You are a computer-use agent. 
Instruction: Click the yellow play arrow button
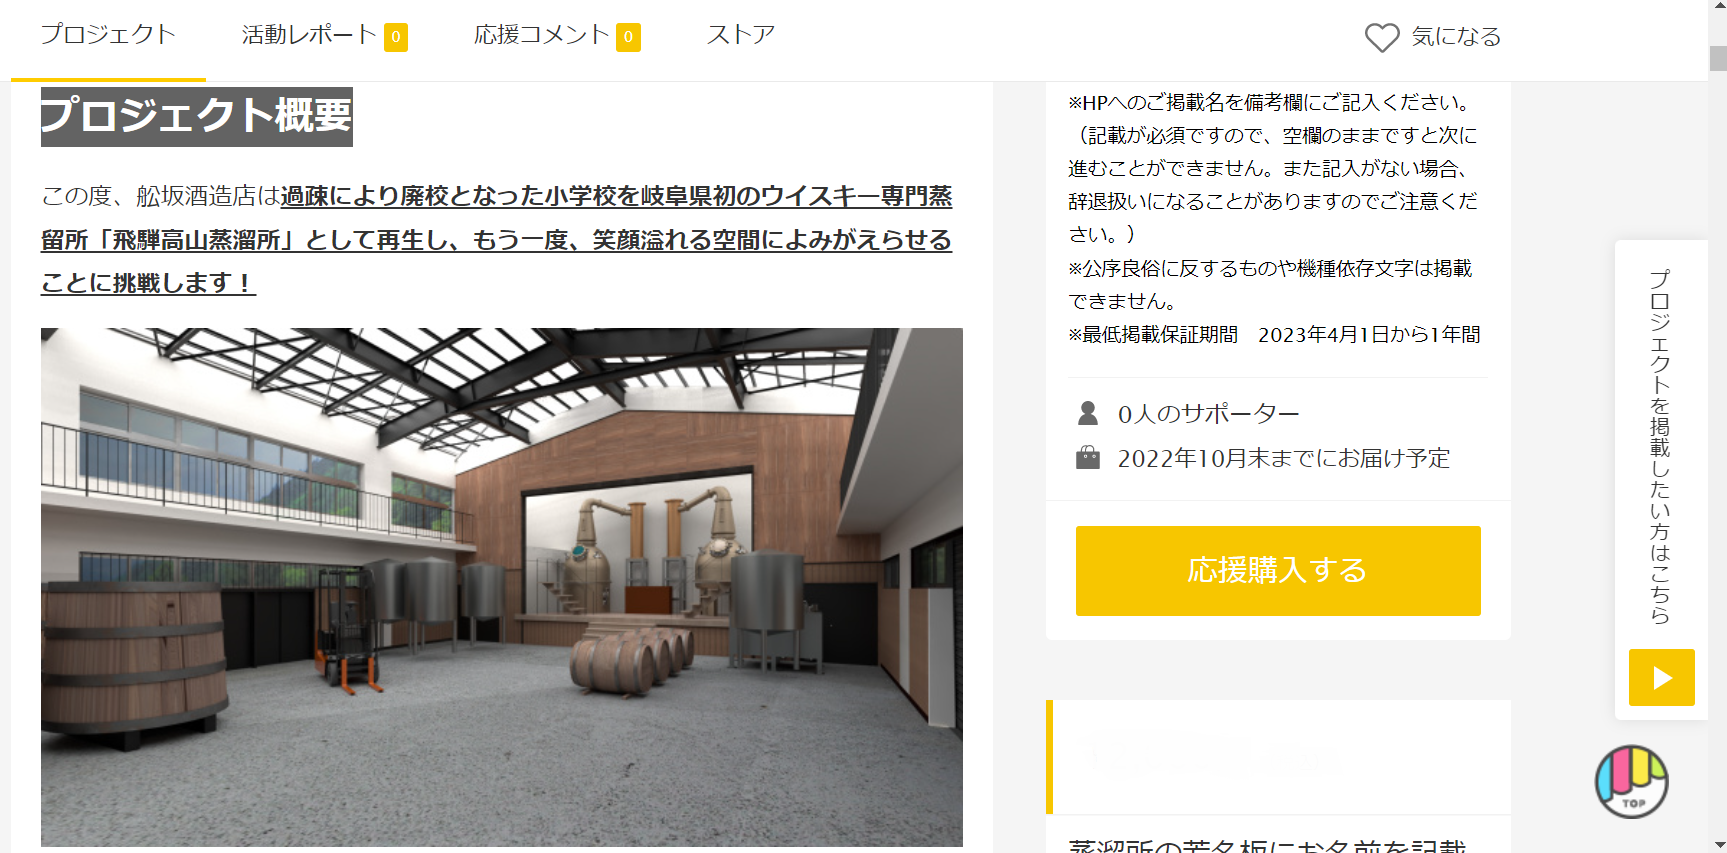click(x=1662, y=678)
